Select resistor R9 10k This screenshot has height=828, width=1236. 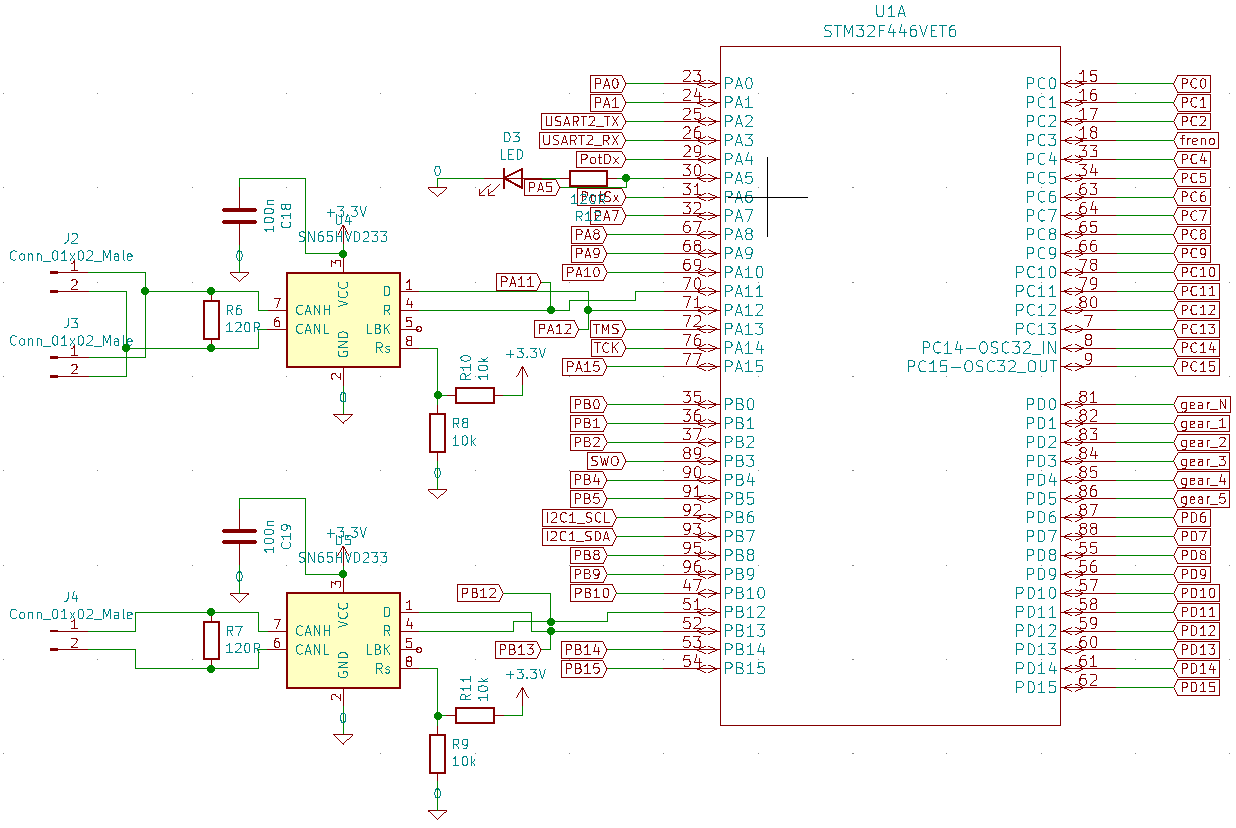tap(436, 755)
